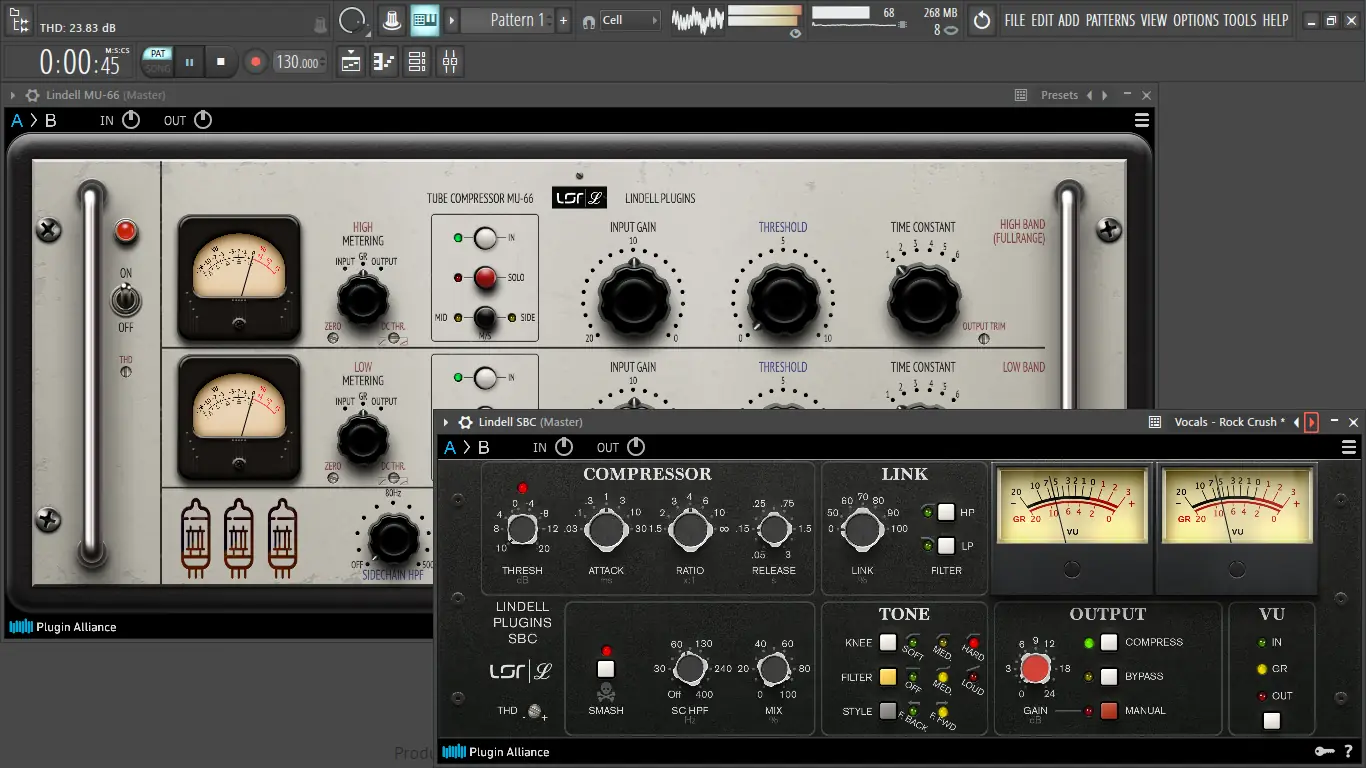Open the EDIT menu
Image resolution: width=1366 pixels, height=768 pixels.
1042,20
